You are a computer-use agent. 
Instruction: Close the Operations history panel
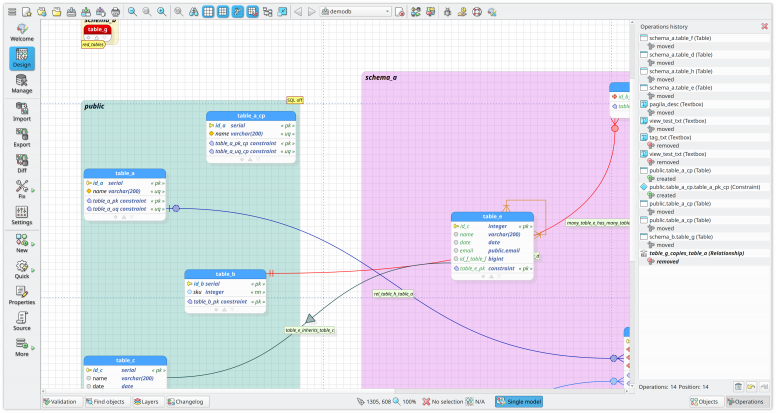point(764,27)
